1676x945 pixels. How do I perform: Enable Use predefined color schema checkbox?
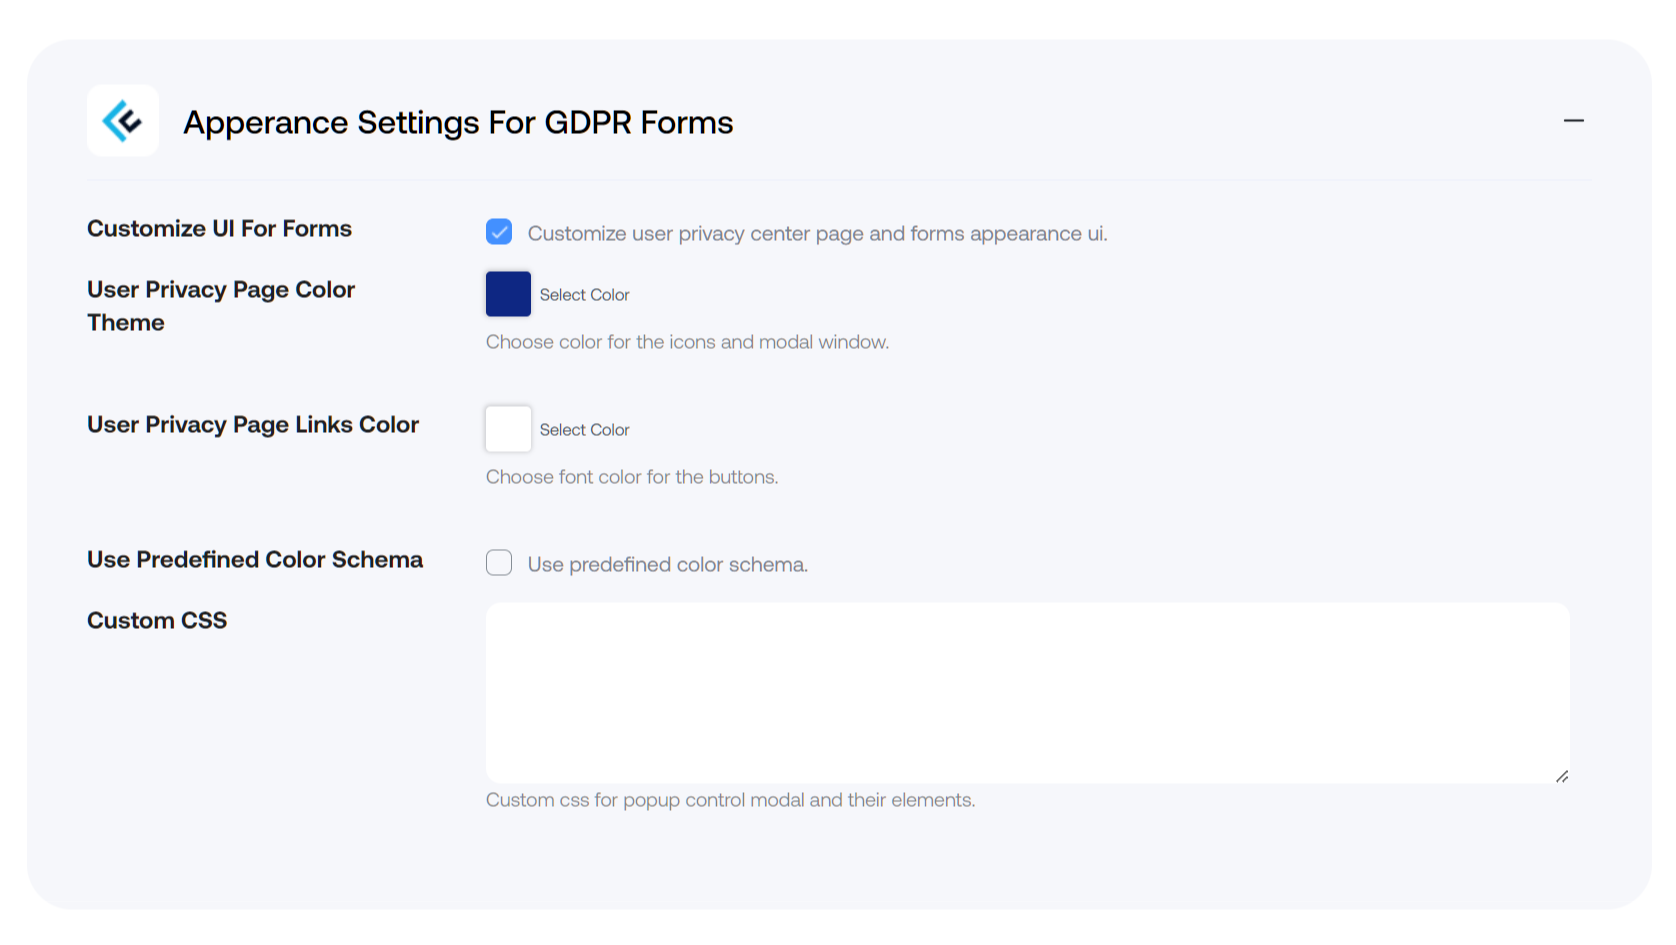[499, 563]
